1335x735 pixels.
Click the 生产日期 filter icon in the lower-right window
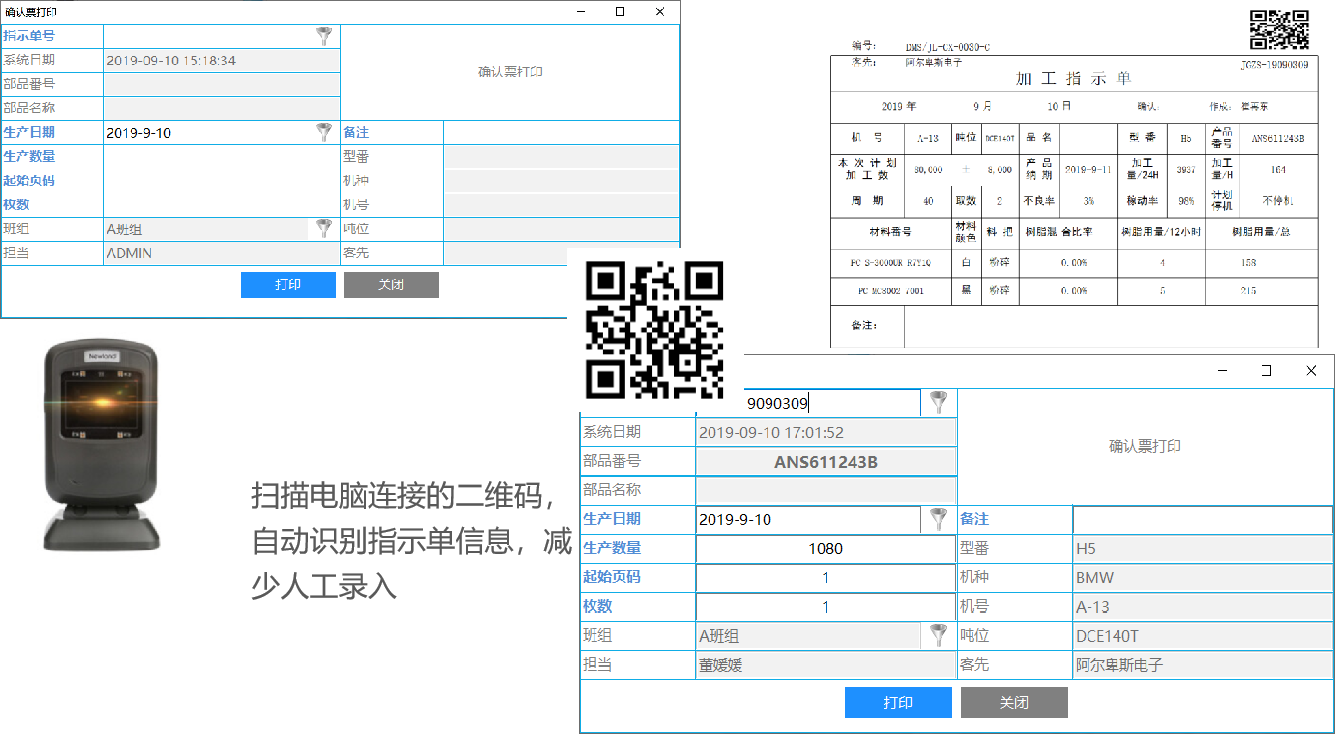coord(937,519)
